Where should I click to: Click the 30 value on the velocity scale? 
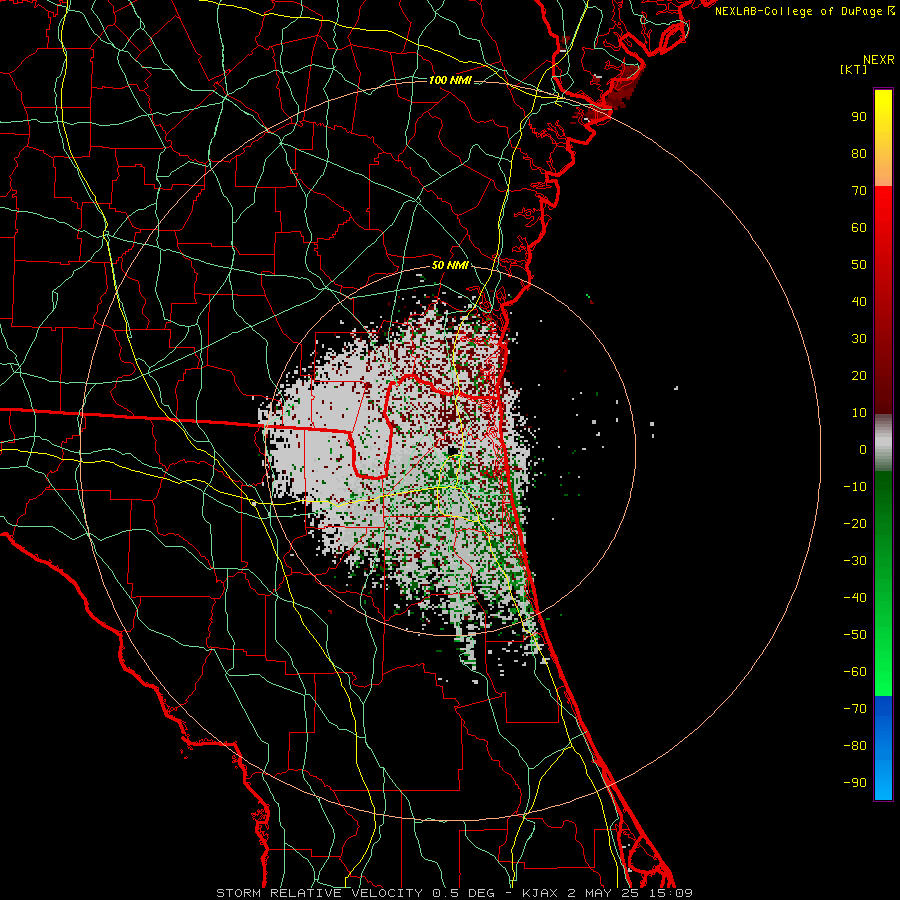click(859, 339)
